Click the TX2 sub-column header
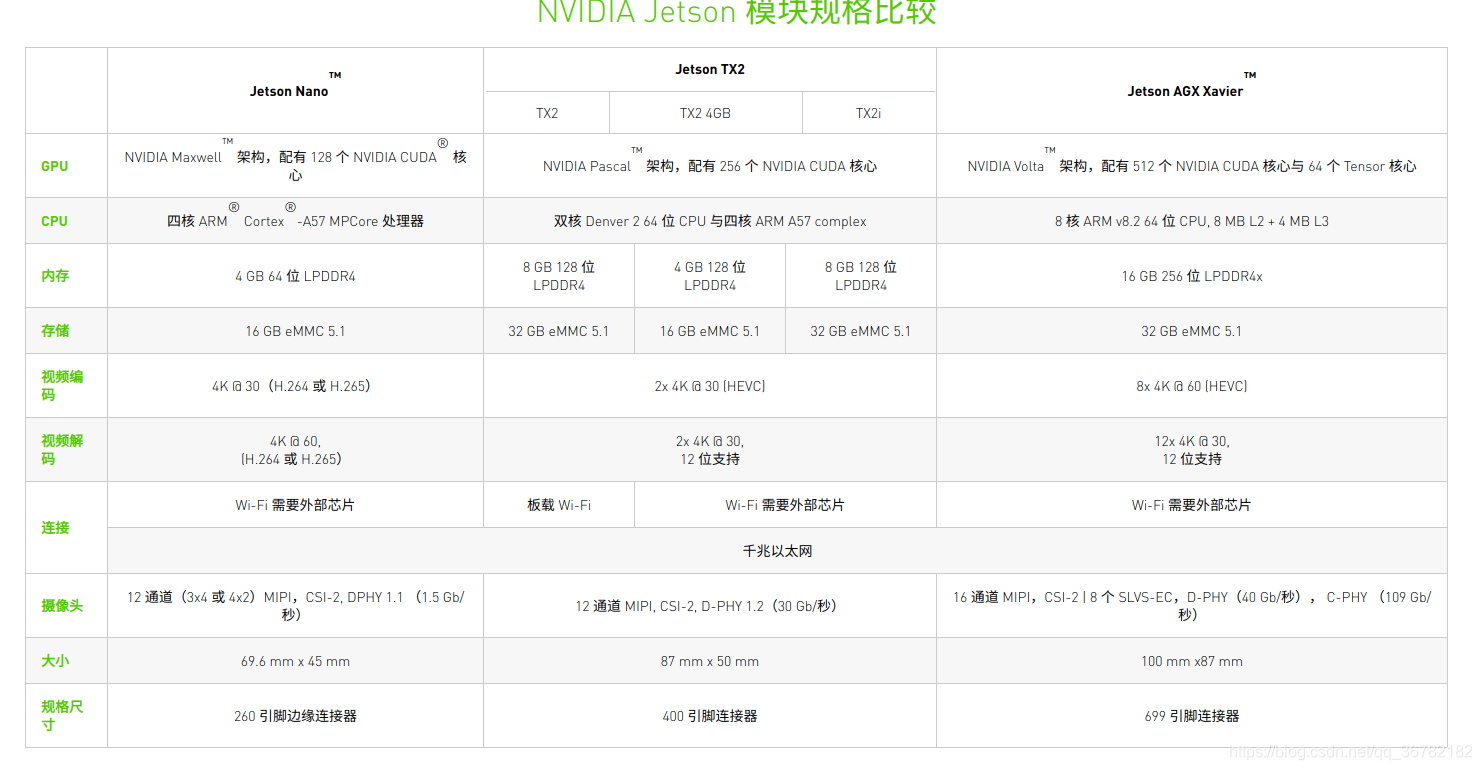The height and width of the screenshot is (770, 1482). 547,113
